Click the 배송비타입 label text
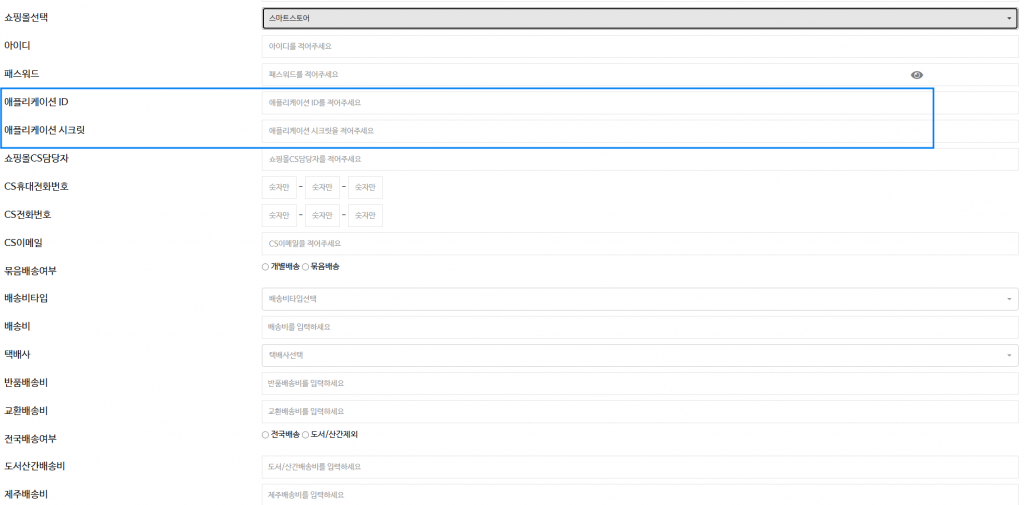1024x505 pixels. click(x=26, y=299)
